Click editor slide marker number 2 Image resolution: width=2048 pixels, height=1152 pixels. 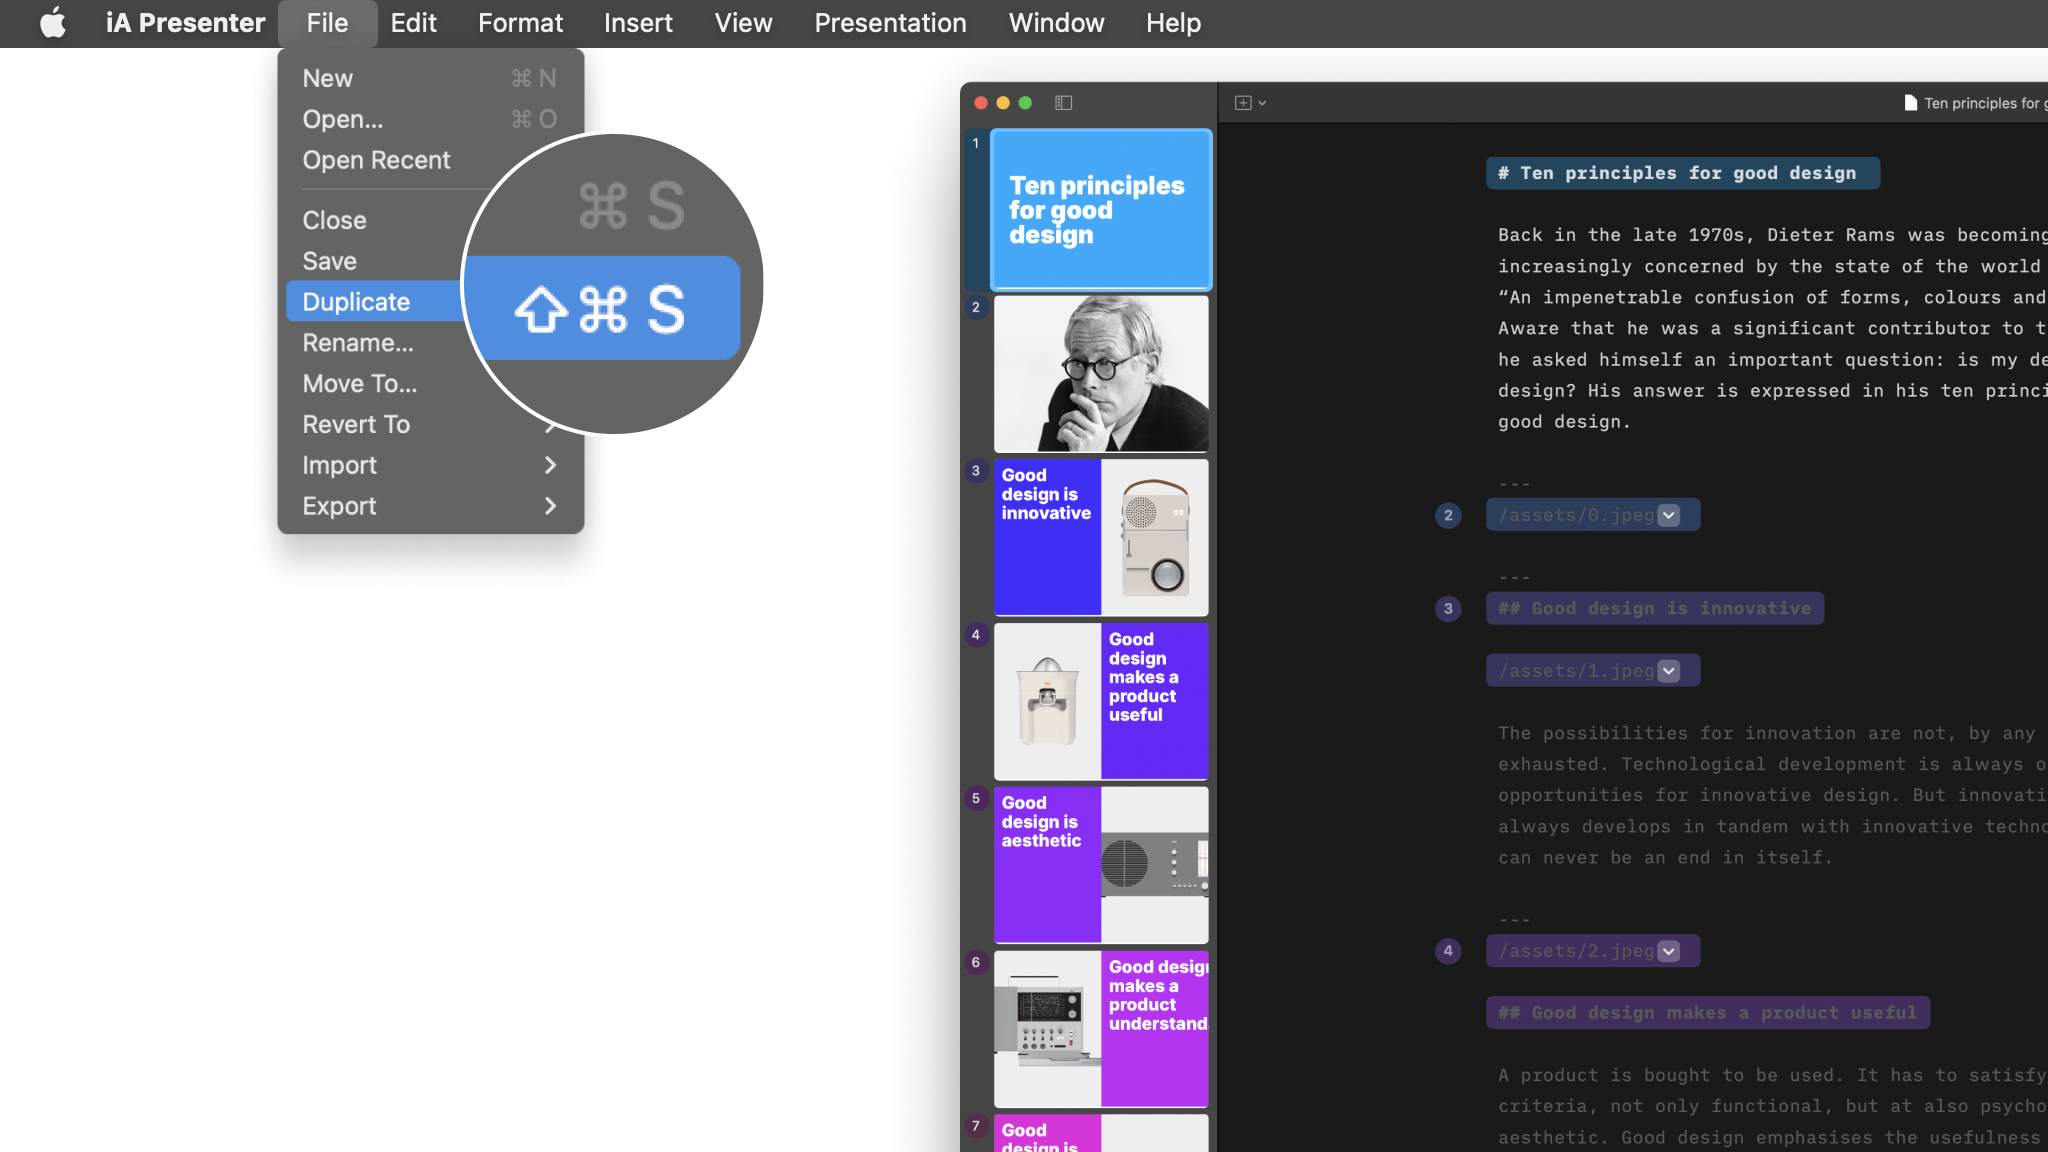click(1448, 515)
